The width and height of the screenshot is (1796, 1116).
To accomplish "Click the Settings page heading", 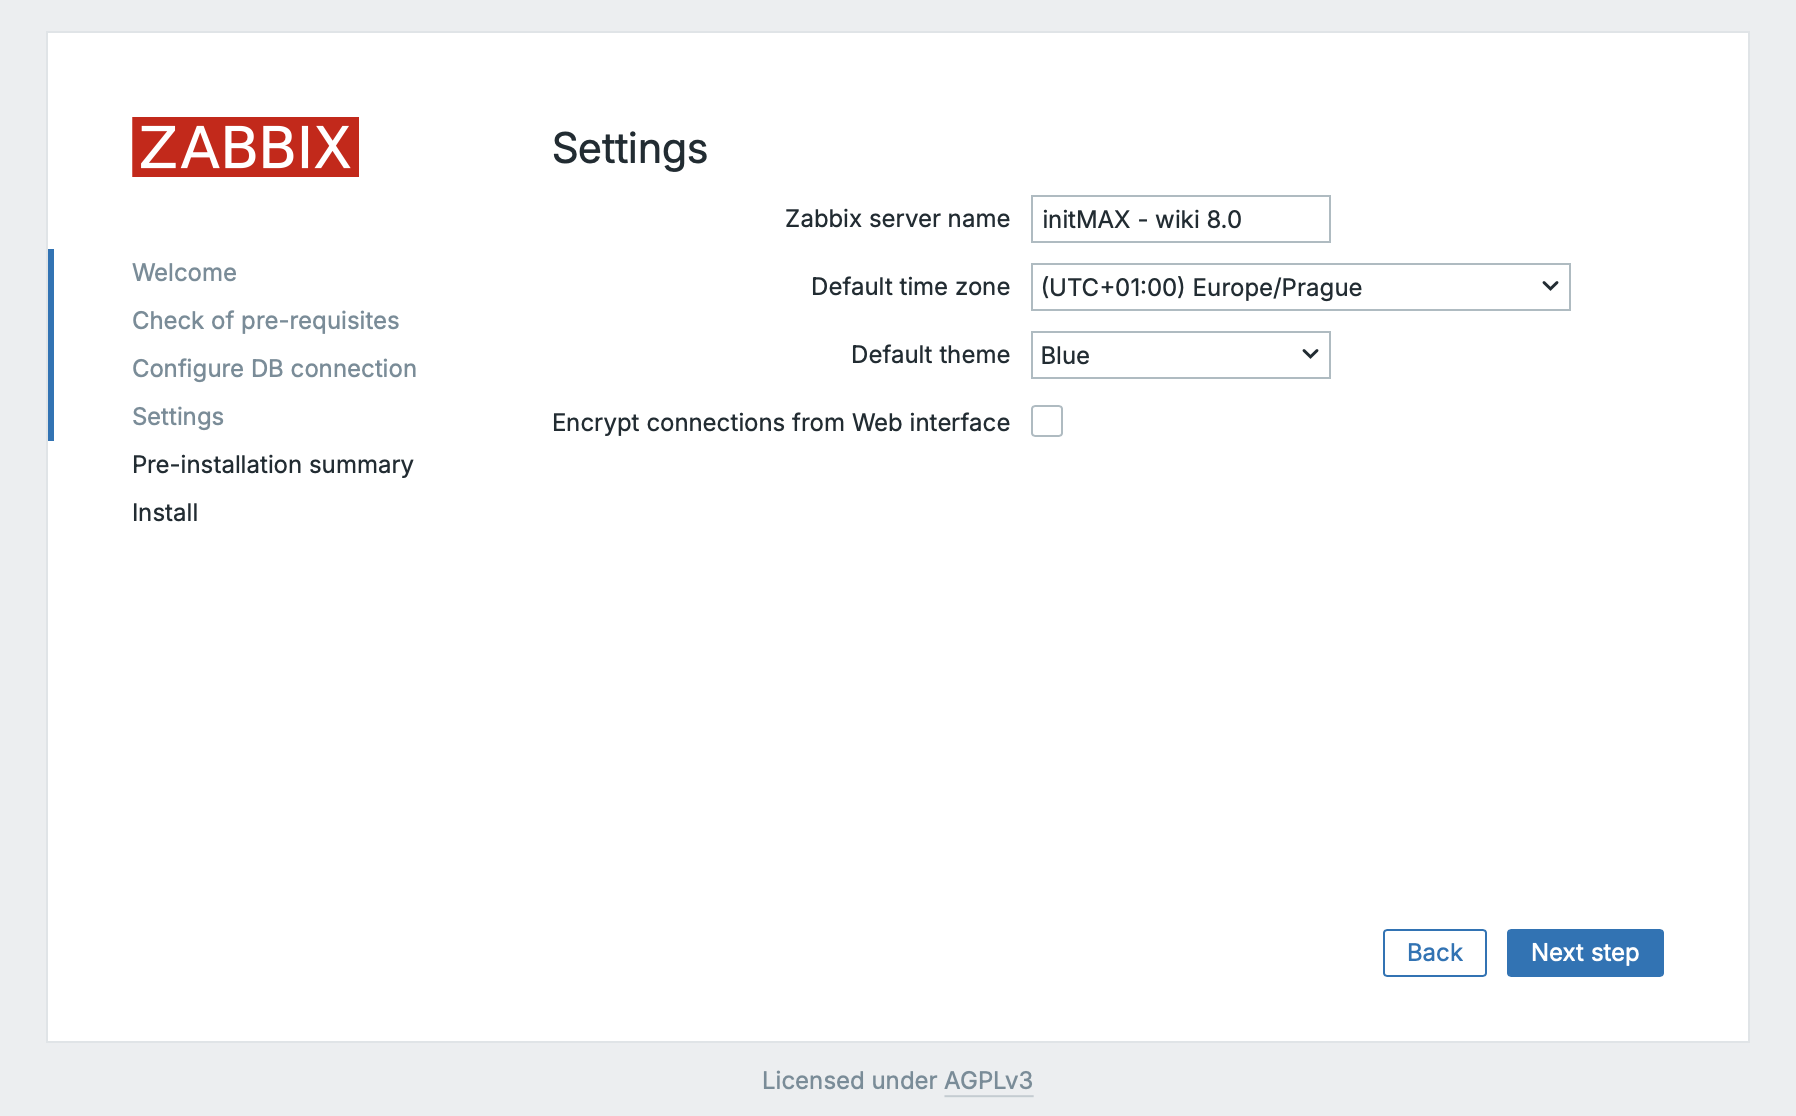I will (x=630, y=149).
